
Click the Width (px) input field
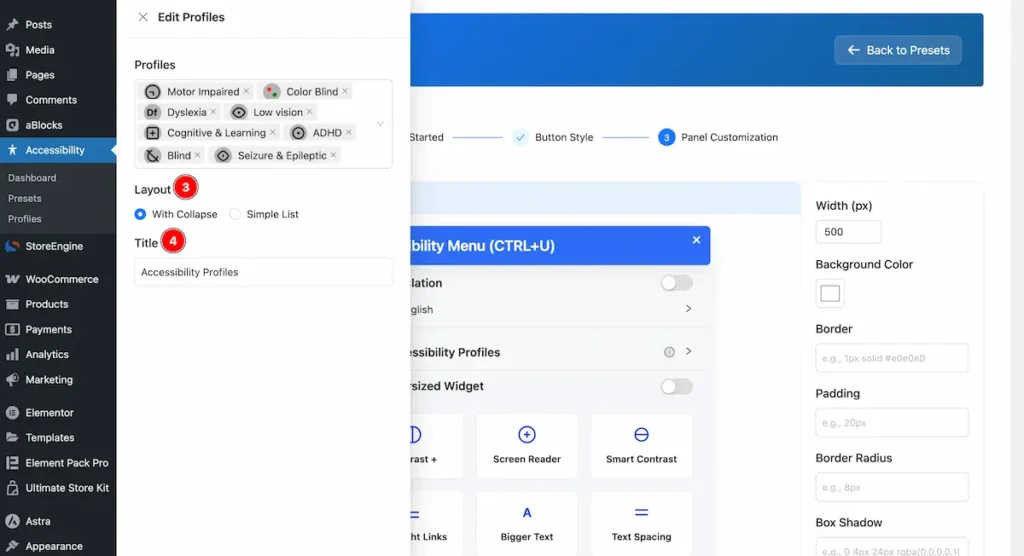point(848,232)
